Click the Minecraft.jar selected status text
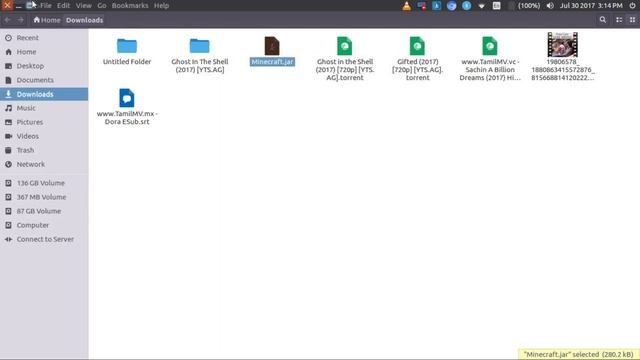This screenshot has width=640, height=360. [578, 354]
